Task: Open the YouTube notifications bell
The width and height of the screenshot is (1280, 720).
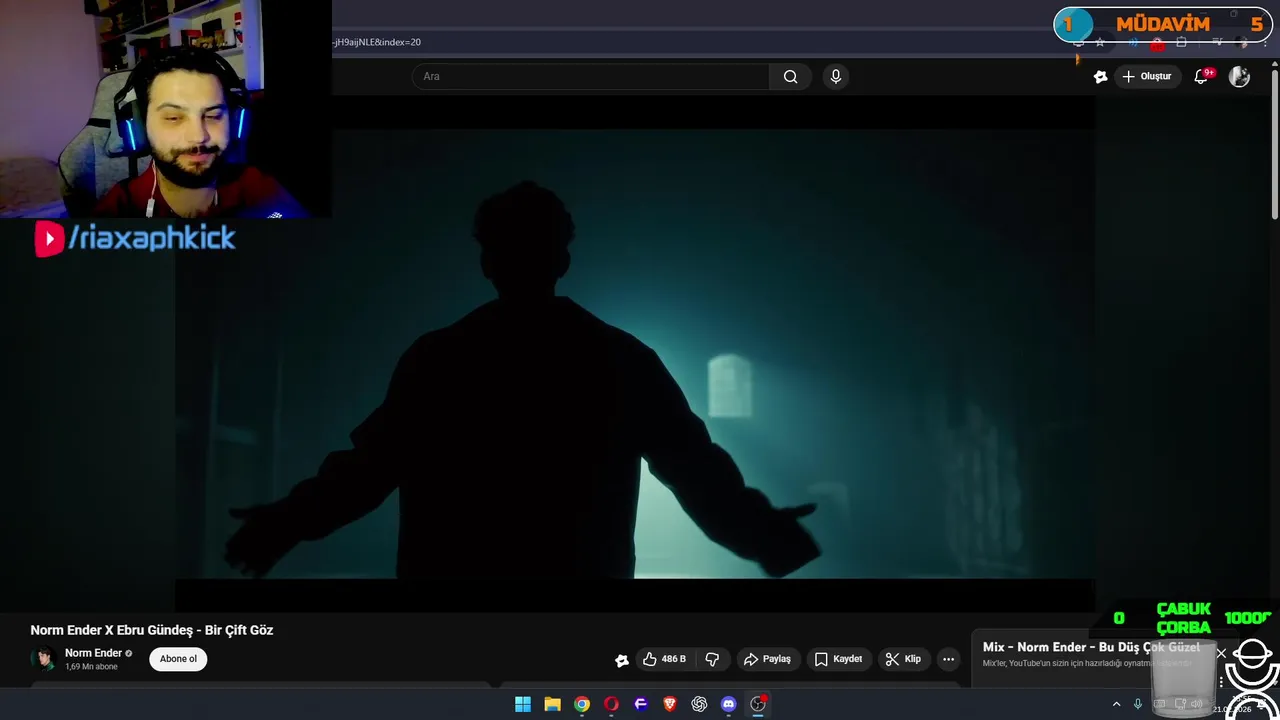Action: (x=1202, y=76)
